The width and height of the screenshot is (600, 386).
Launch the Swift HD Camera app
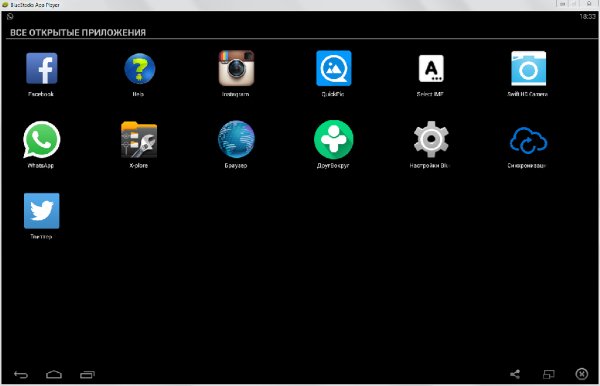(x=528, y=68)
